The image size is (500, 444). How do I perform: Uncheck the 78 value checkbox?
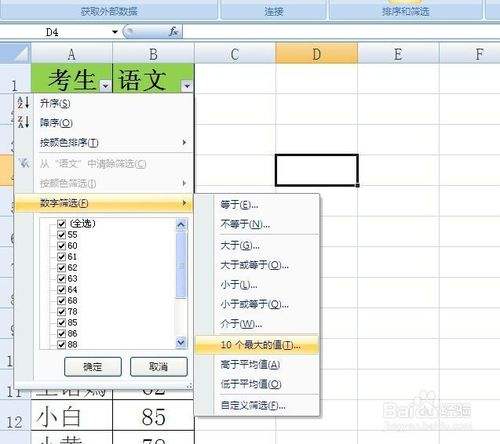tap(61, 312)
